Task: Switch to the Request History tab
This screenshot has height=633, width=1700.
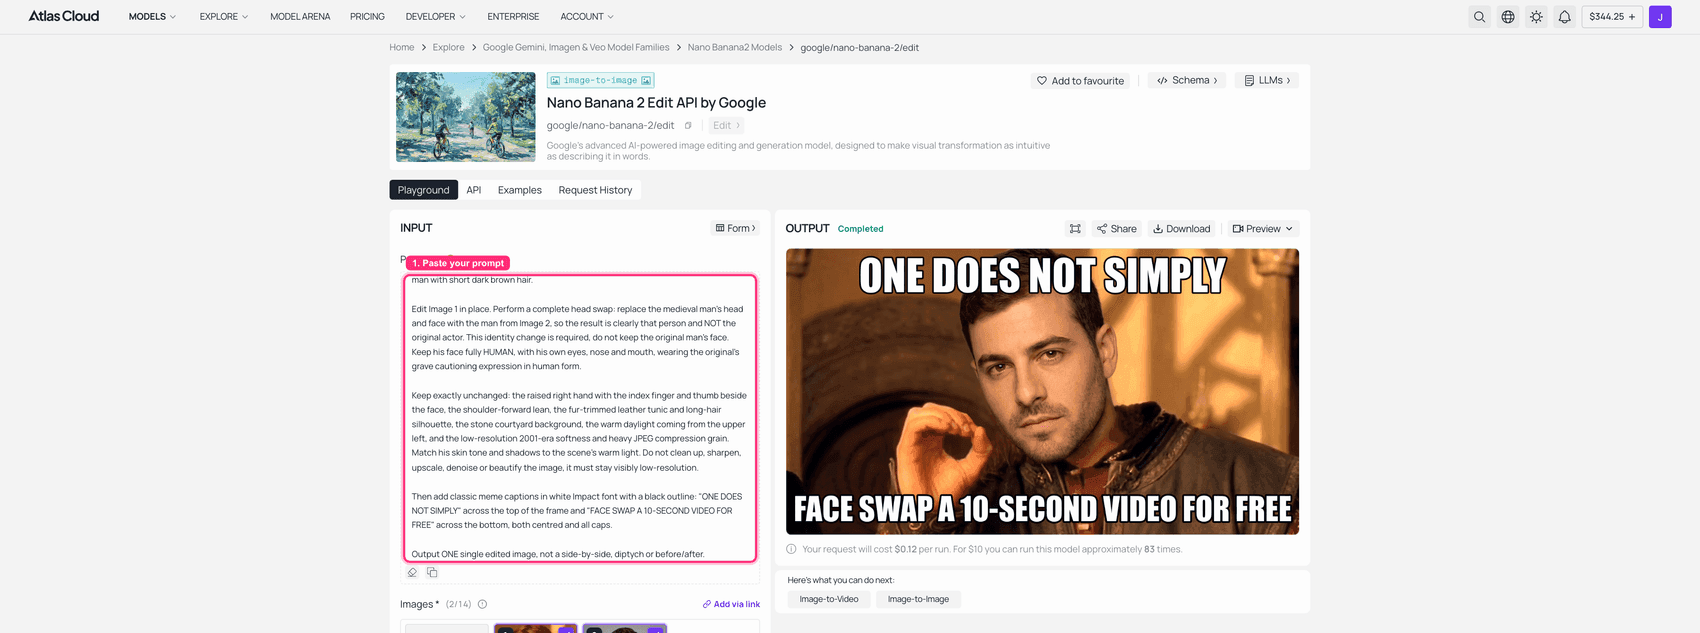Action: [595, 190]
